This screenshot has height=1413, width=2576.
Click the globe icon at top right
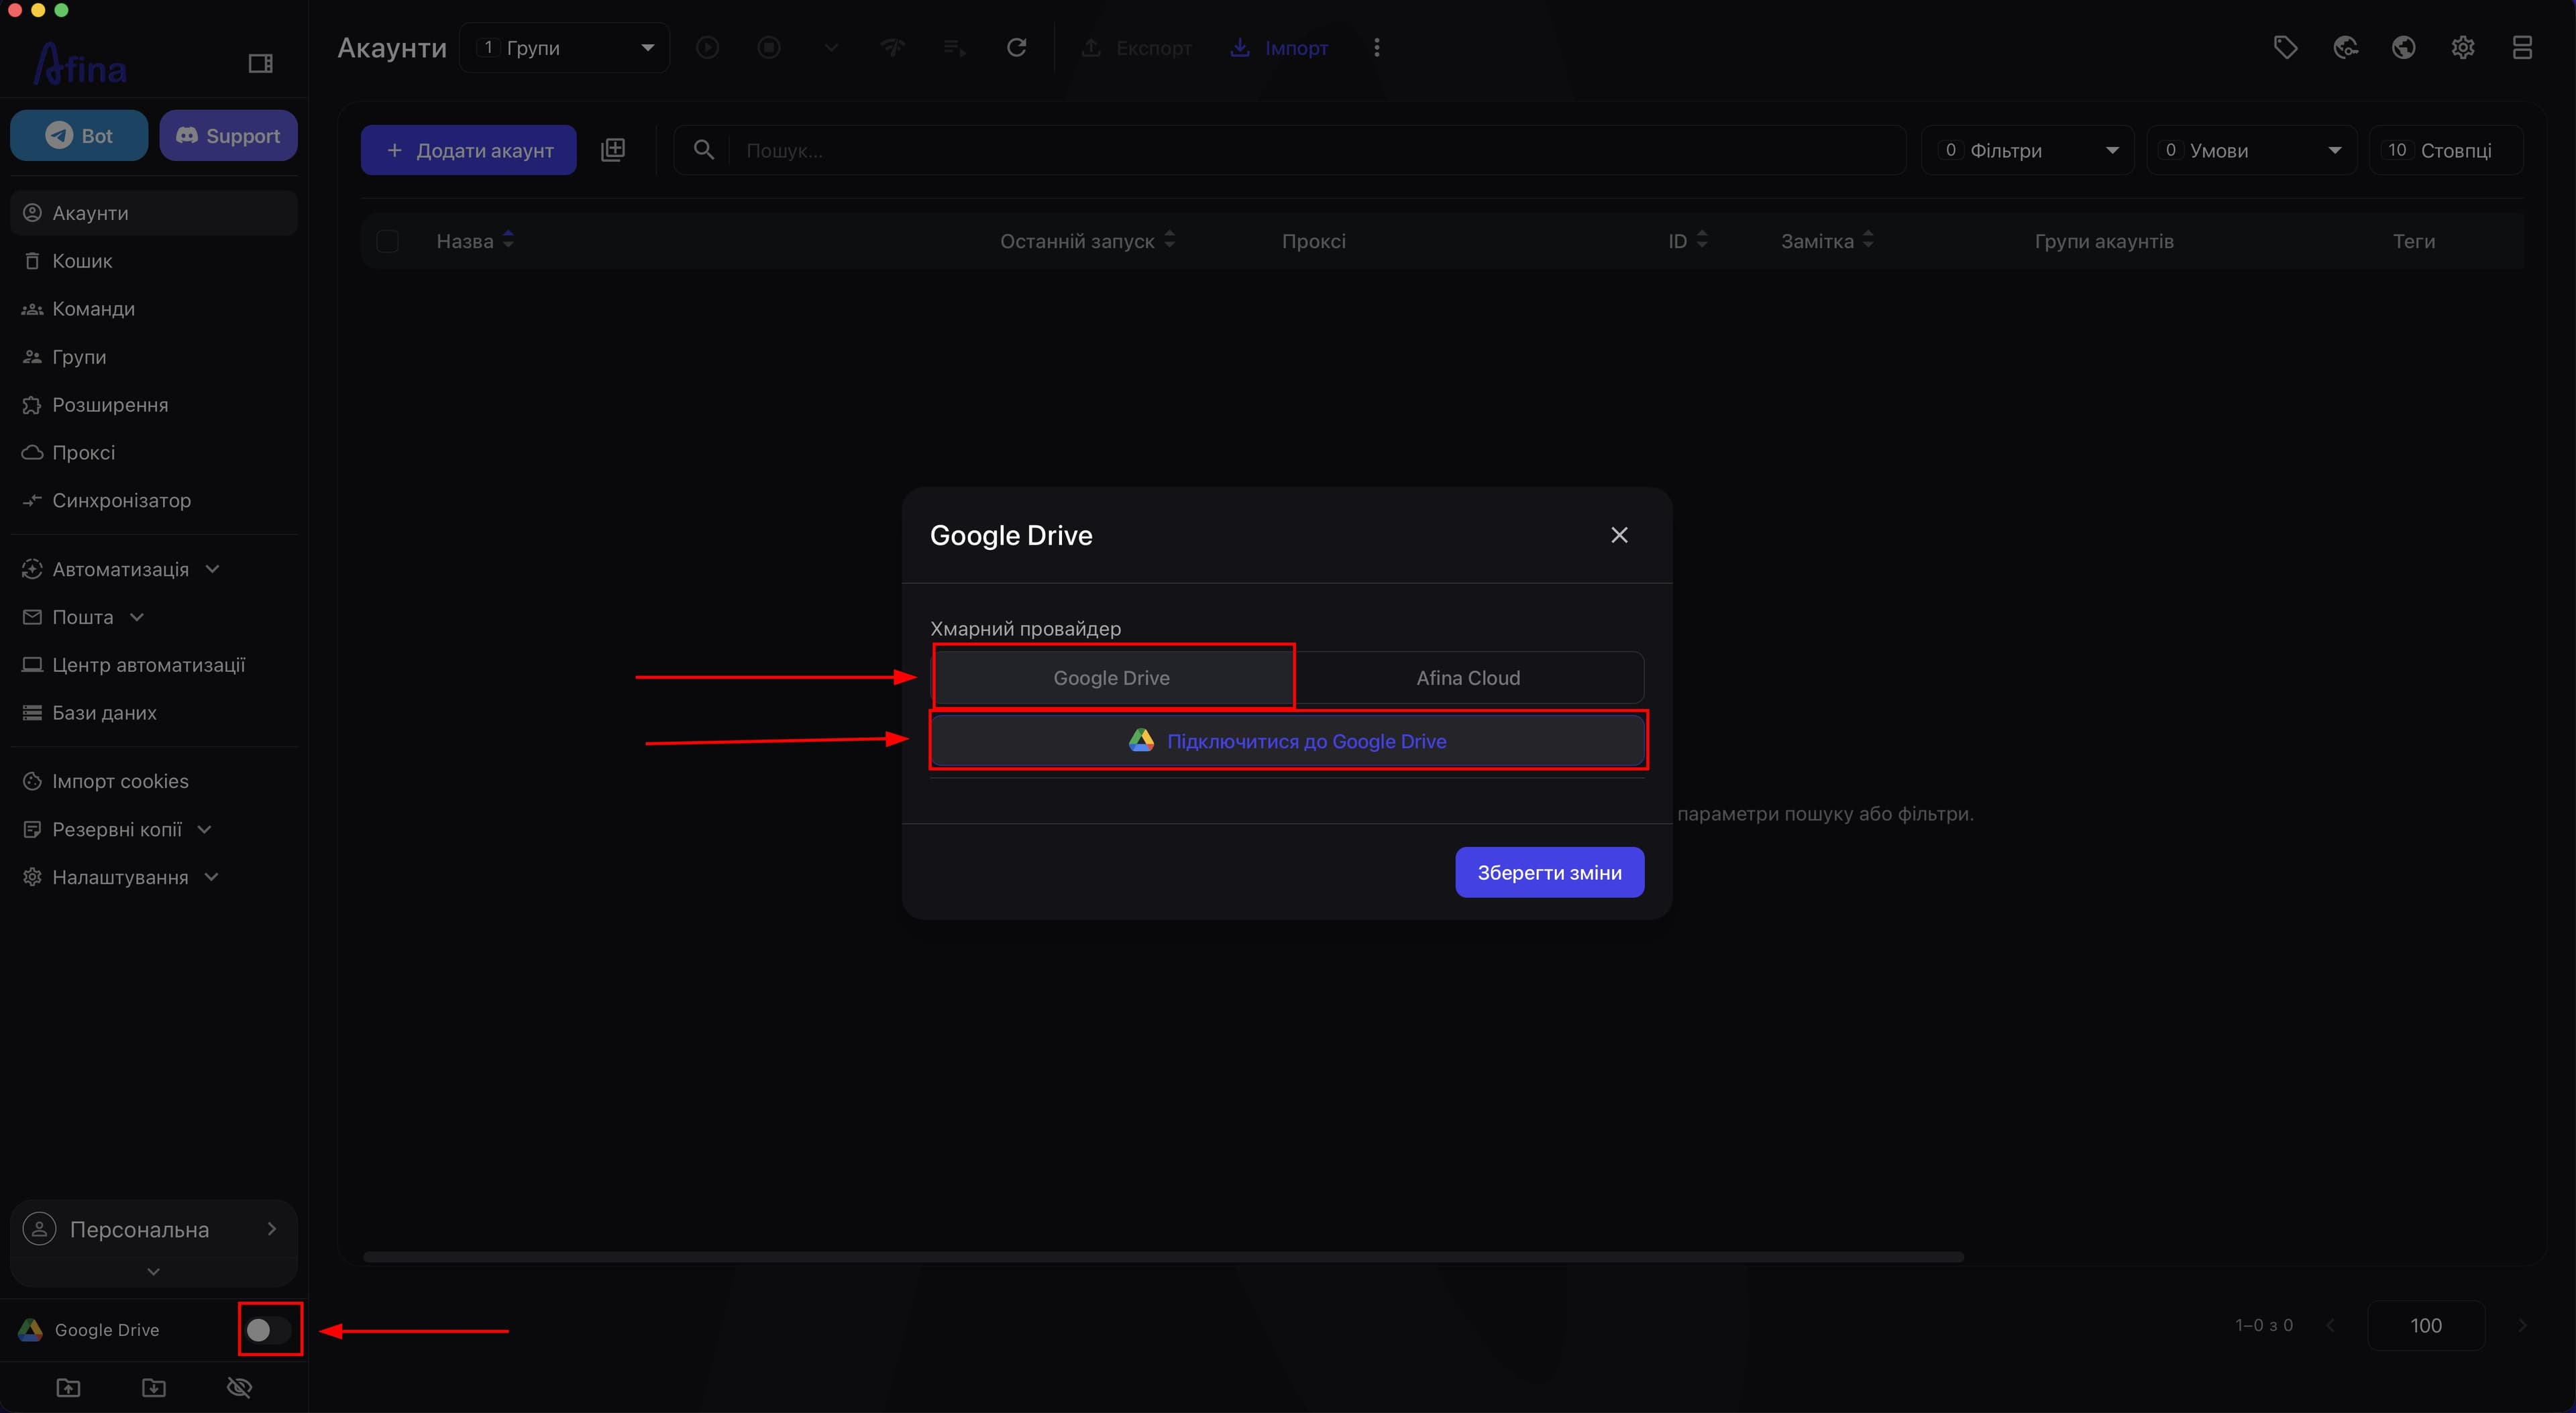[2404, 47]
